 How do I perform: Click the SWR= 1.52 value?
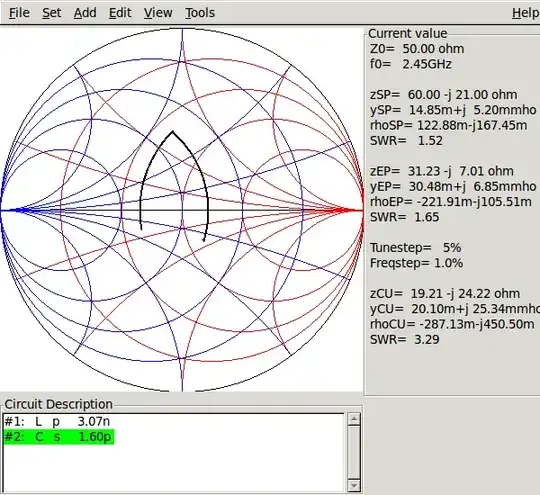(x=406, y=141)
